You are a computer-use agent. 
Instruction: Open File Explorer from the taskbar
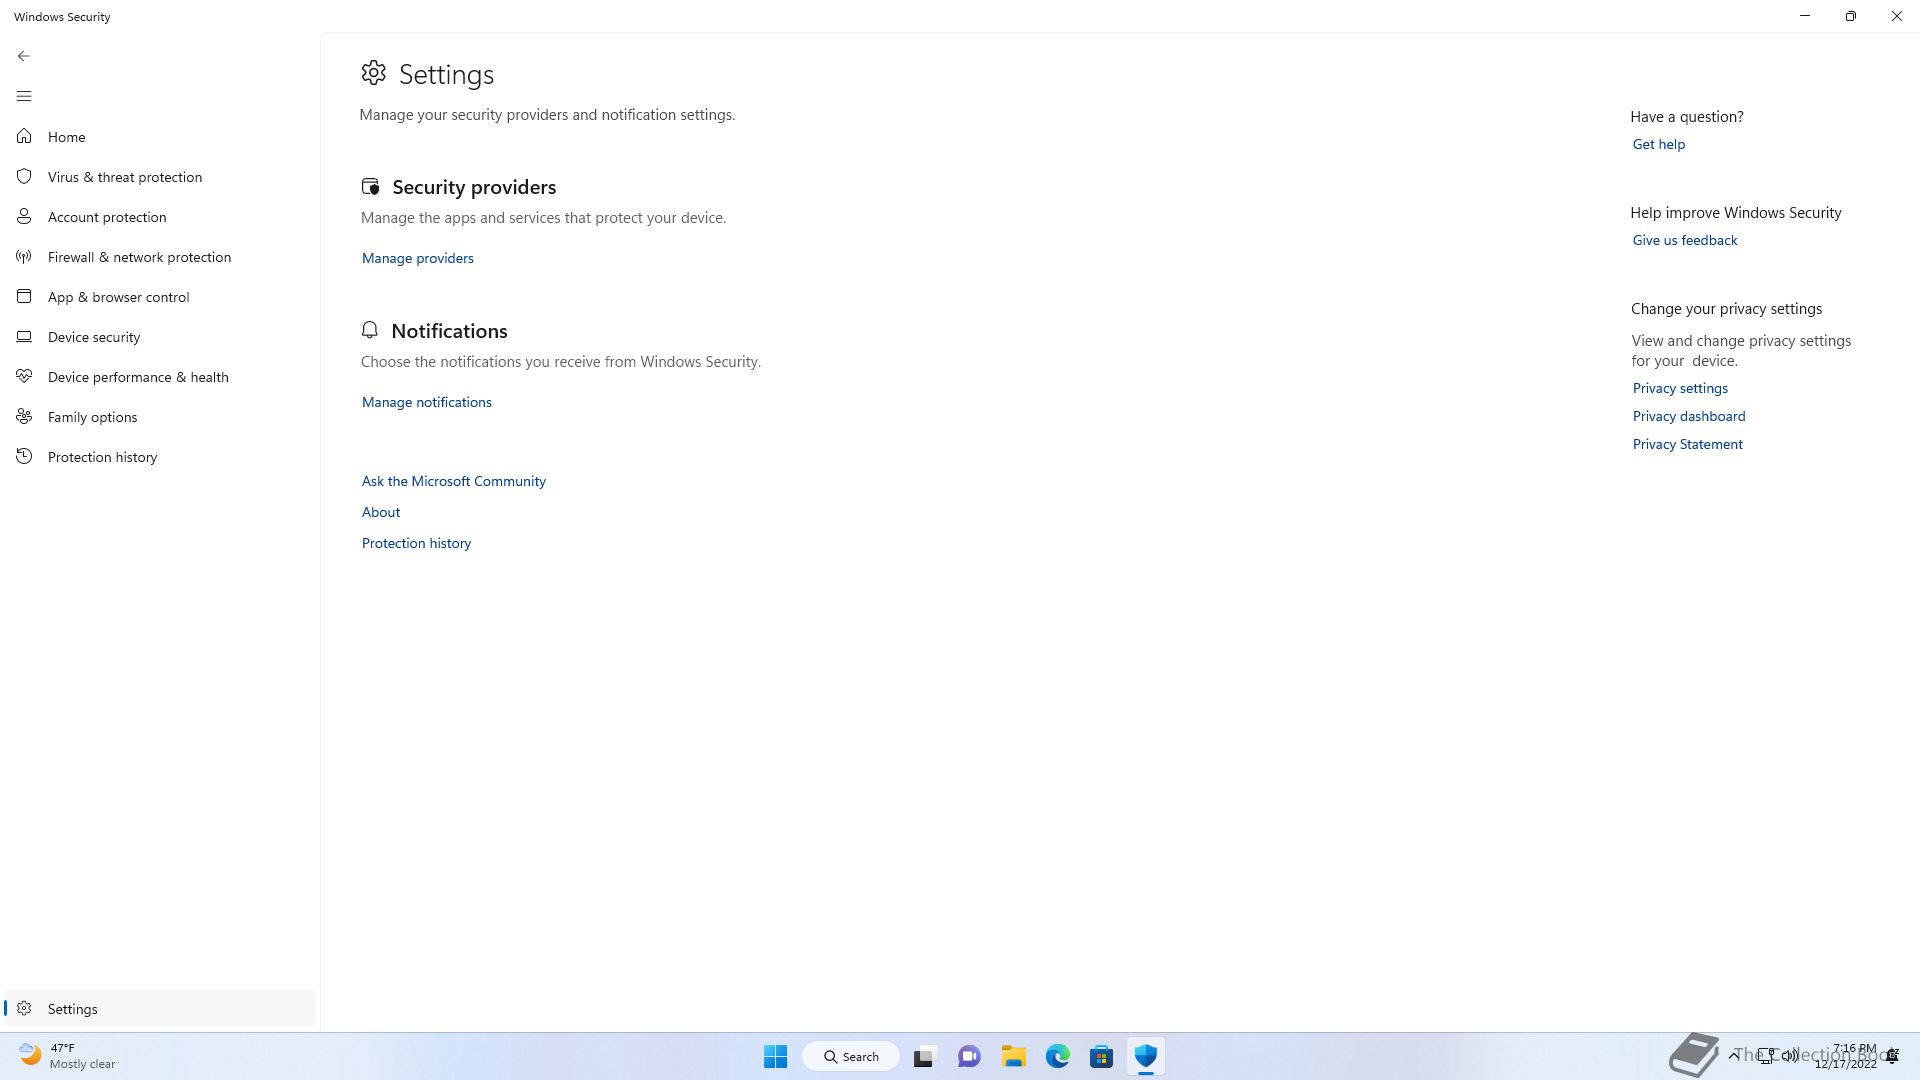(1013, 1056)
